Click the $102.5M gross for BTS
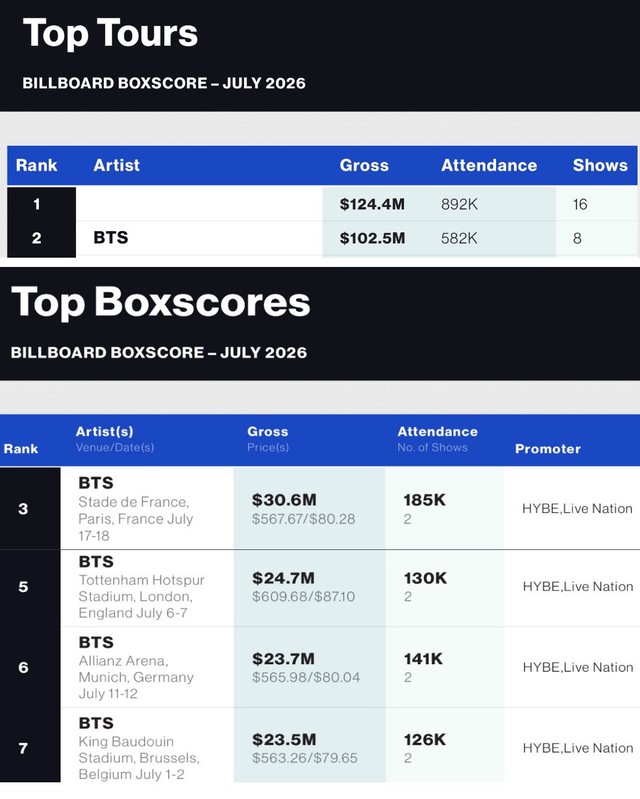This screenshot has width=640, height=799. [372, 238]
